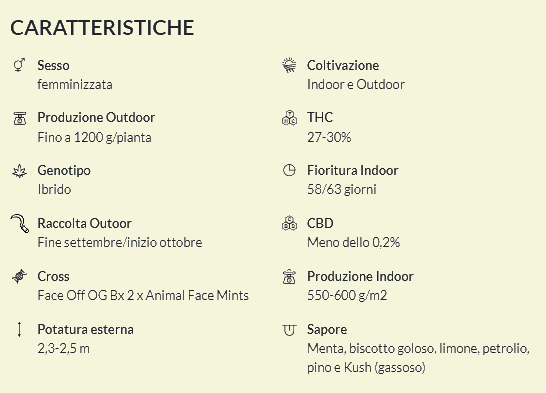Screen dimensions: 546x393
Task: Click the DNA helix icon beside Cross
Action: coord(20,276)
